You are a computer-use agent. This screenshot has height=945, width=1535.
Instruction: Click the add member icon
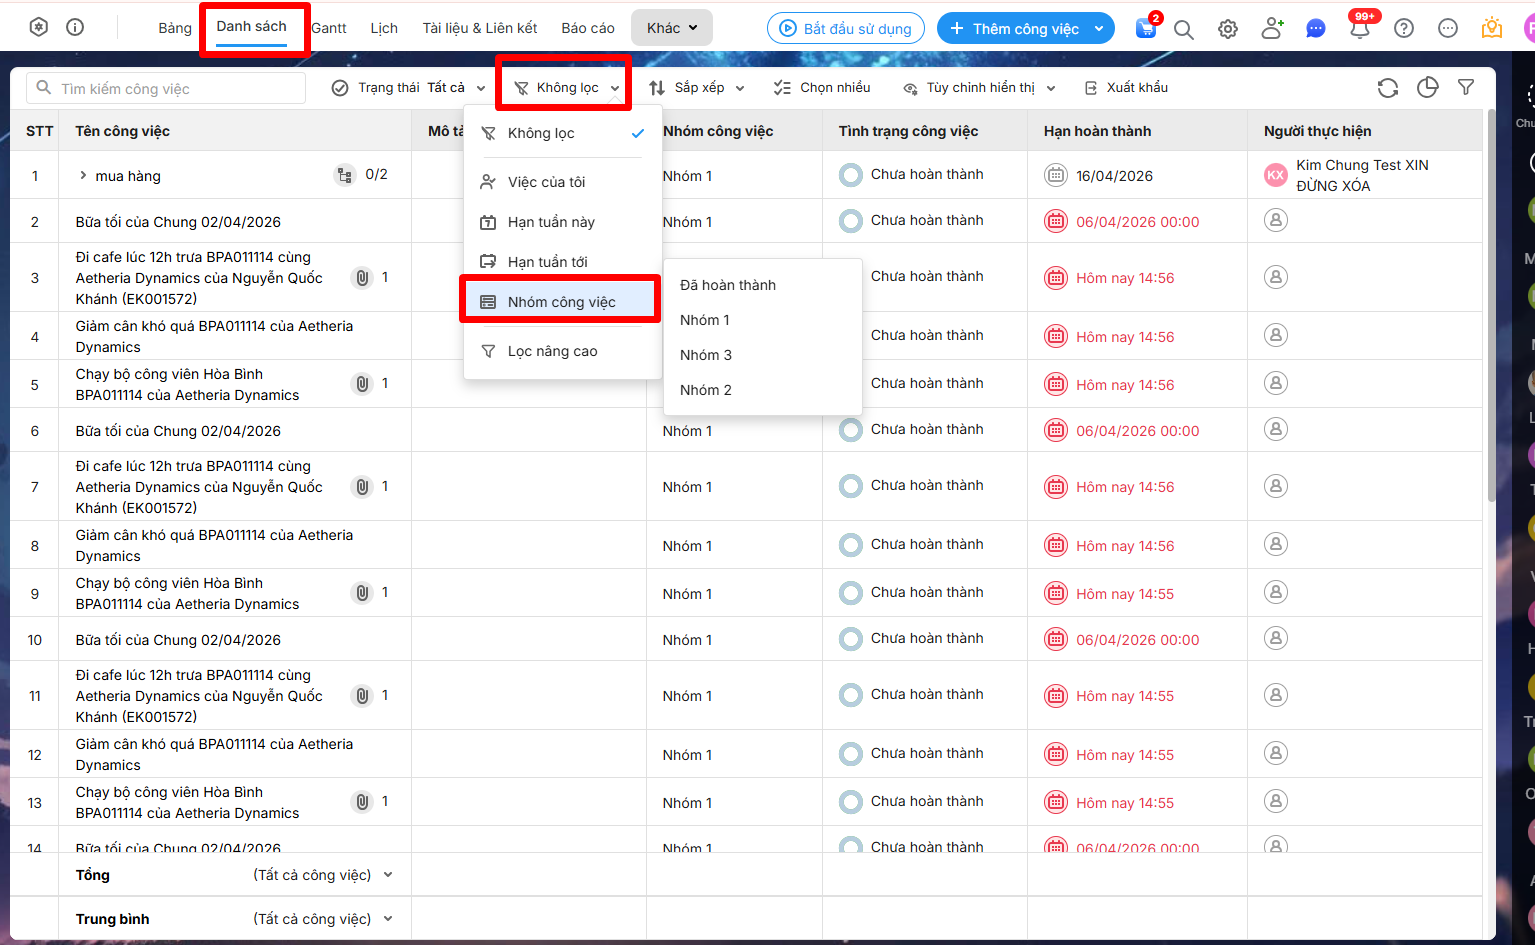tap(1272, 28)
